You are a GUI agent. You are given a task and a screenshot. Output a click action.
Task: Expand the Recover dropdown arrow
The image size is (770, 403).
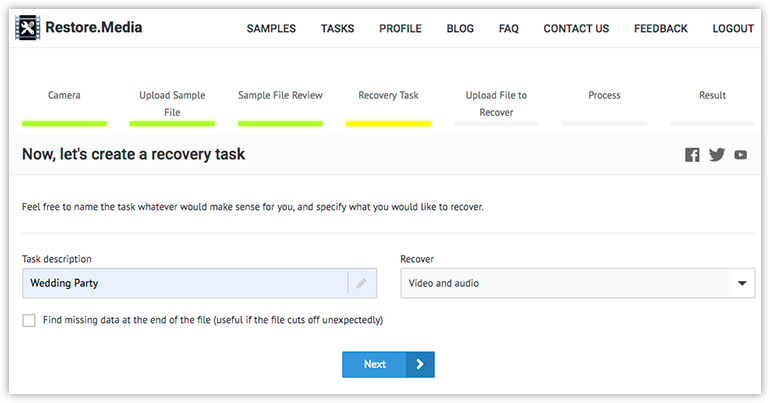coord(742,283)
